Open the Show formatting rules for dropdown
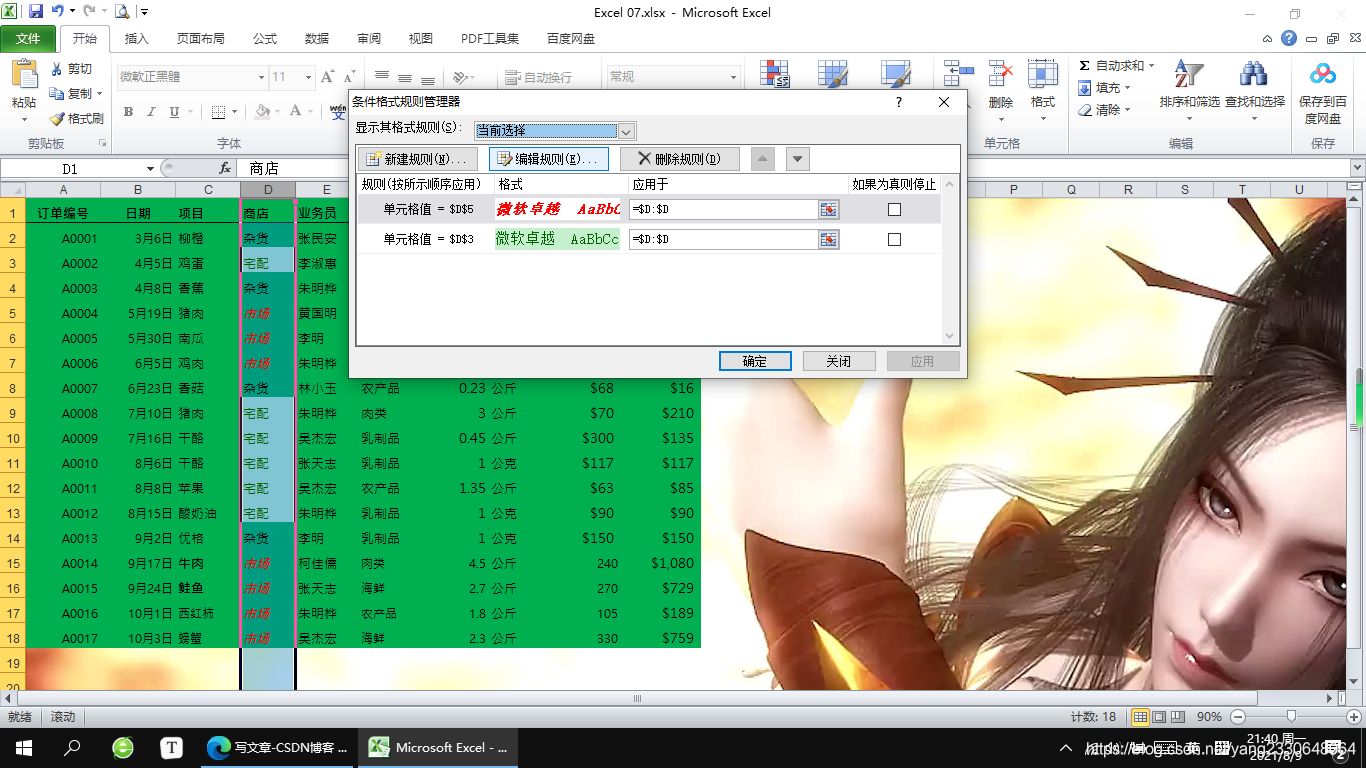 [626, 131]
